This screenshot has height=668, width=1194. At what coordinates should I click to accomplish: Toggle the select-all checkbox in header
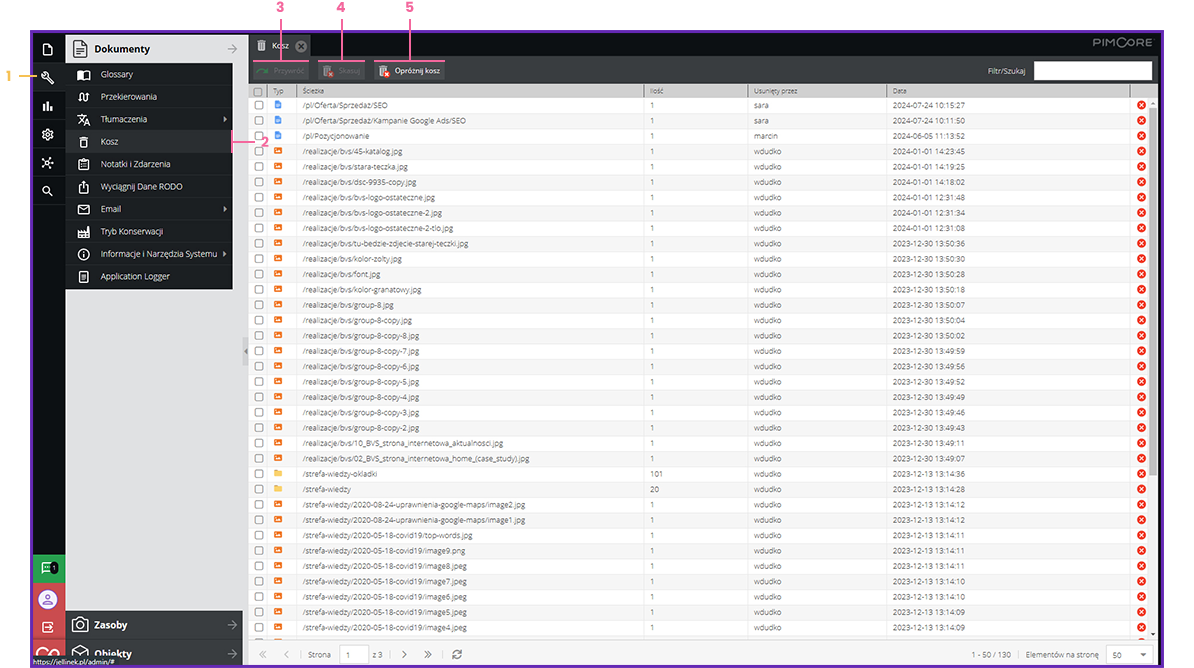(x=259, y=91)
